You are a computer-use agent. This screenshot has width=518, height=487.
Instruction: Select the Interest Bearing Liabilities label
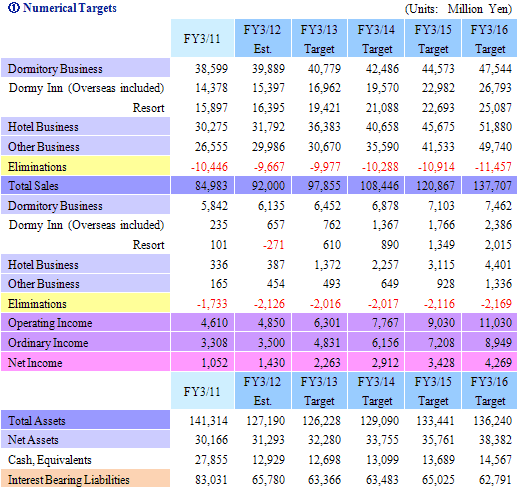pyautogui.click(x=85, y=479)
